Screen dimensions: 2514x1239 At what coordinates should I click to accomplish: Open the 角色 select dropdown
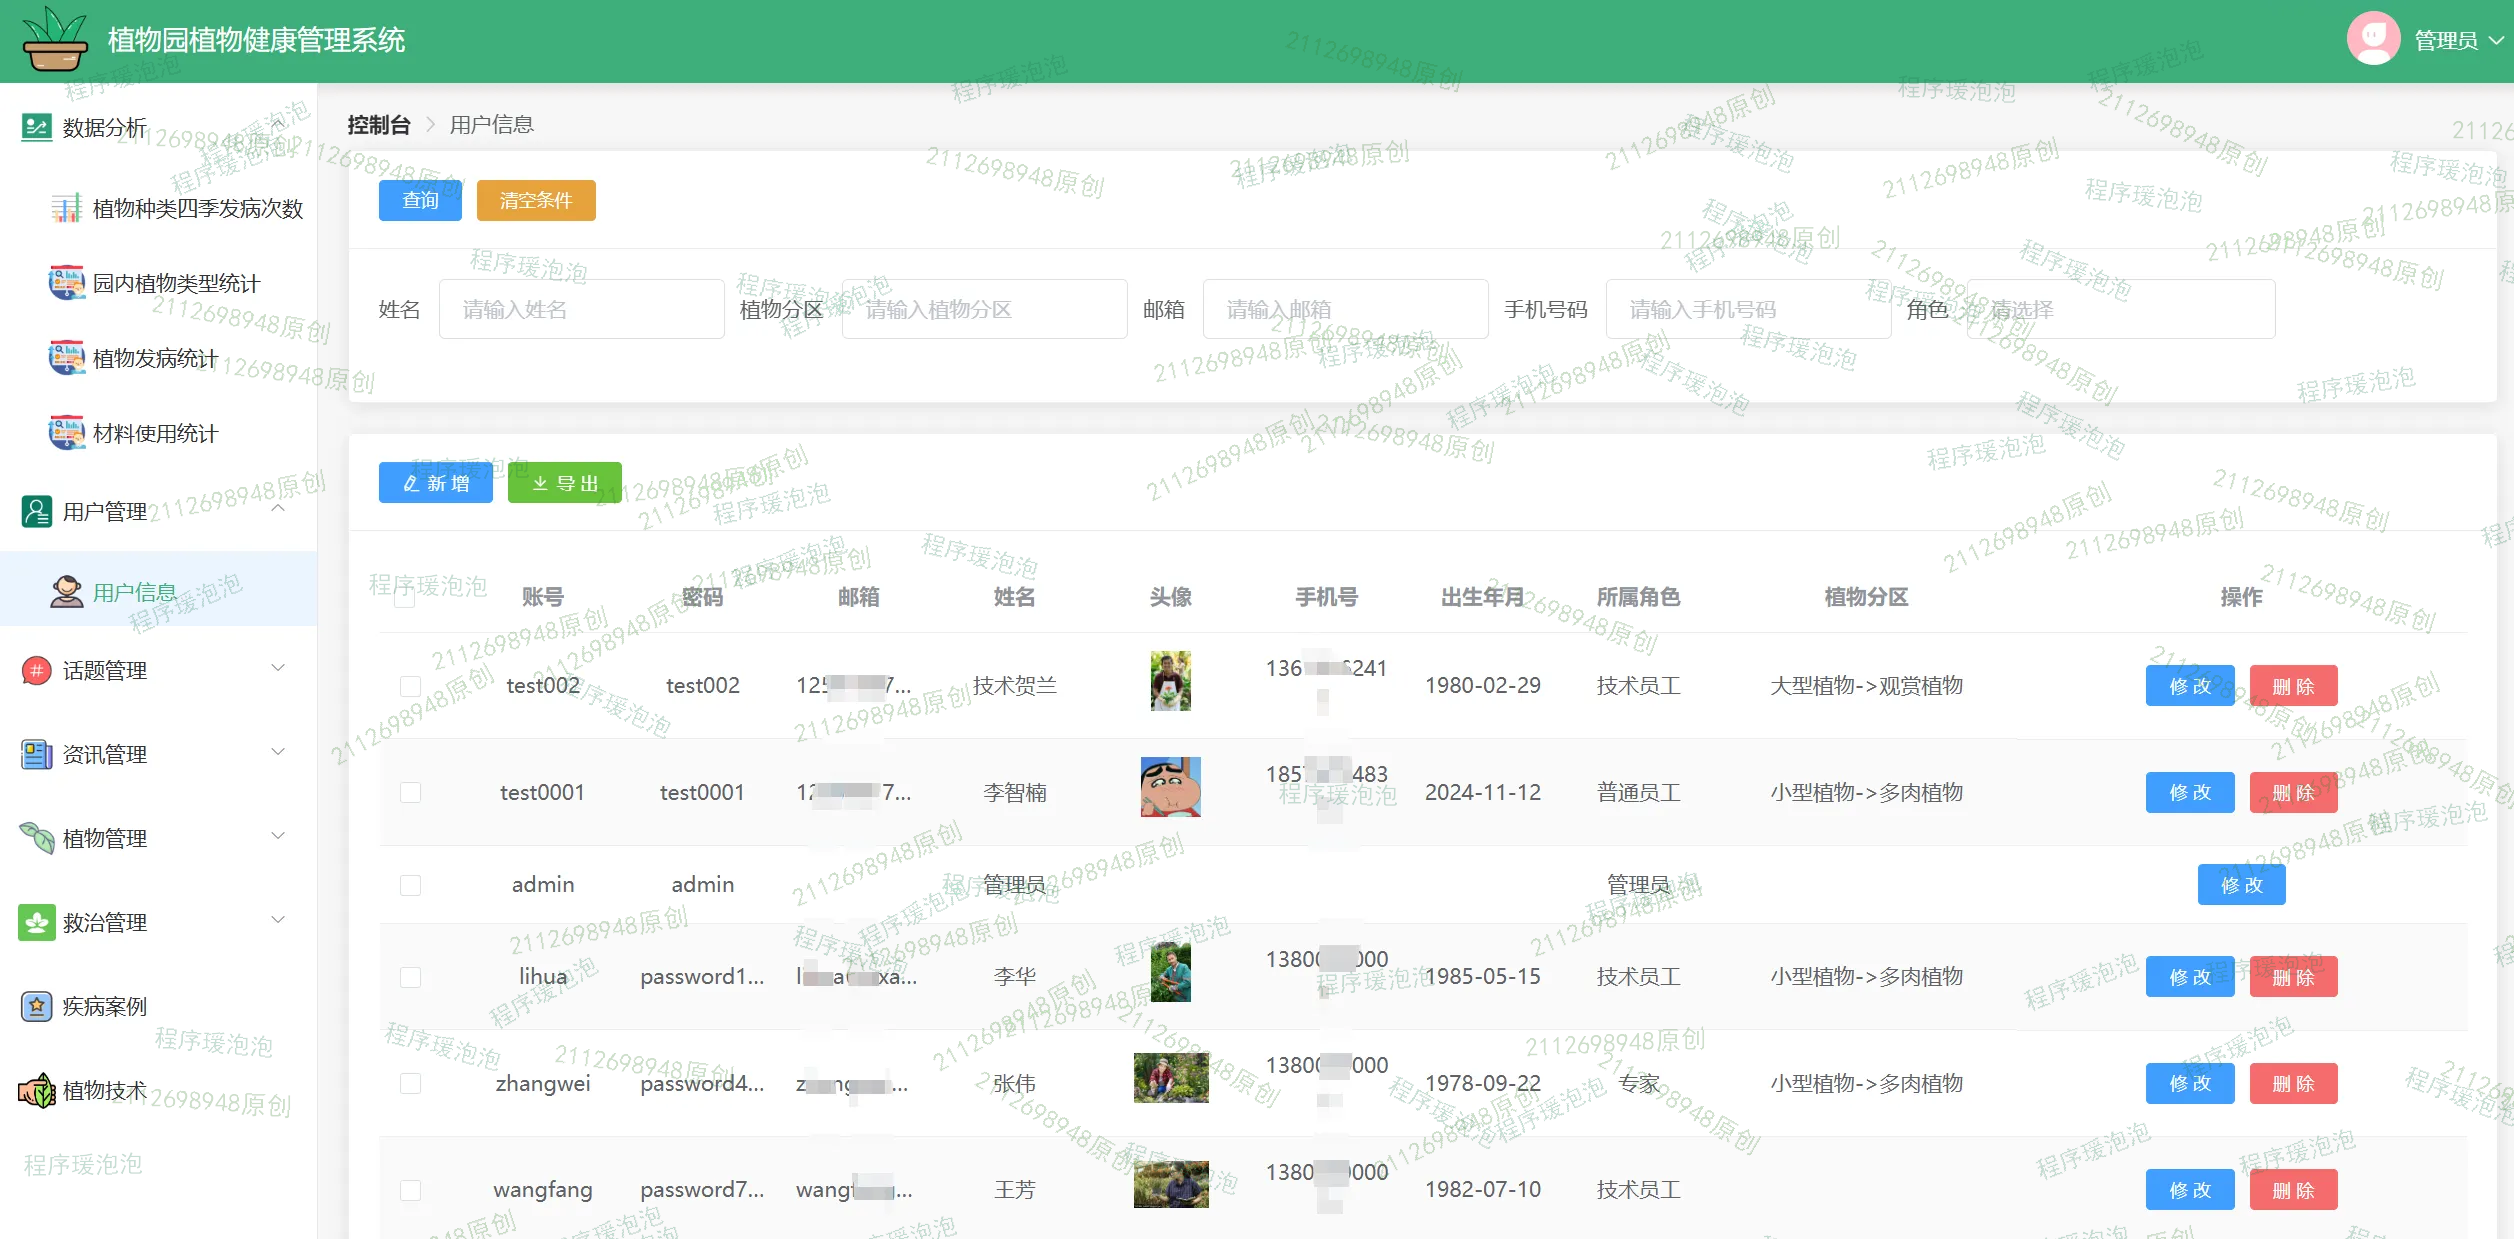tap(2120, 309)
